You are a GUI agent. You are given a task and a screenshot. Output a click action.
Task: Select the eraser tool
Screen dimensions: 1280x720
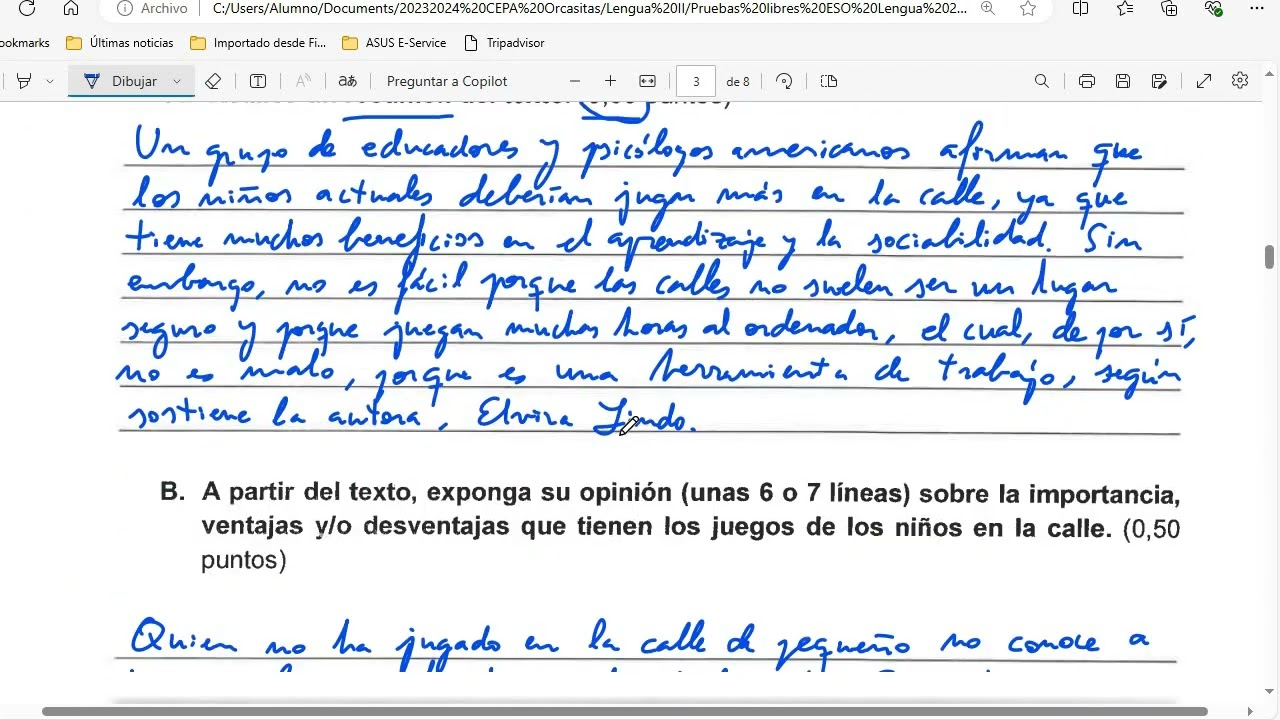(213, 81)
